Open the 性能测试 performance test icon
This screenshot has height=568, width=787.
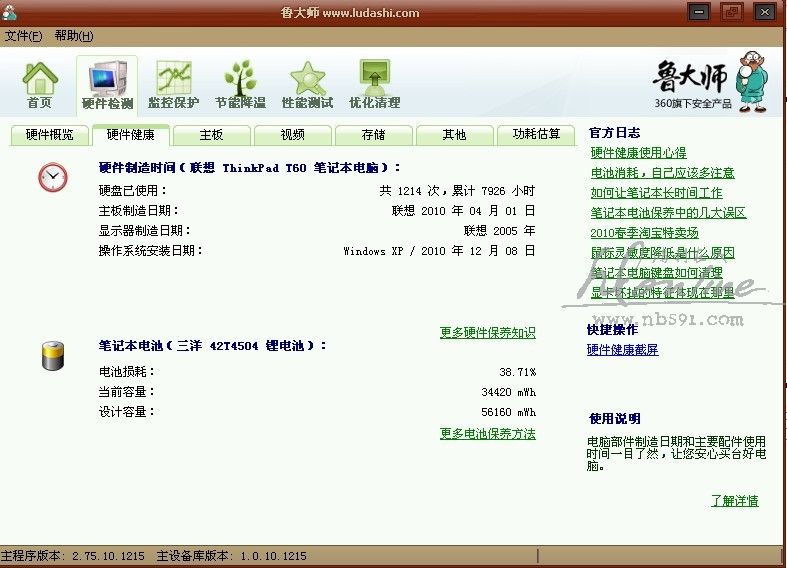click(x=307, y=84)
